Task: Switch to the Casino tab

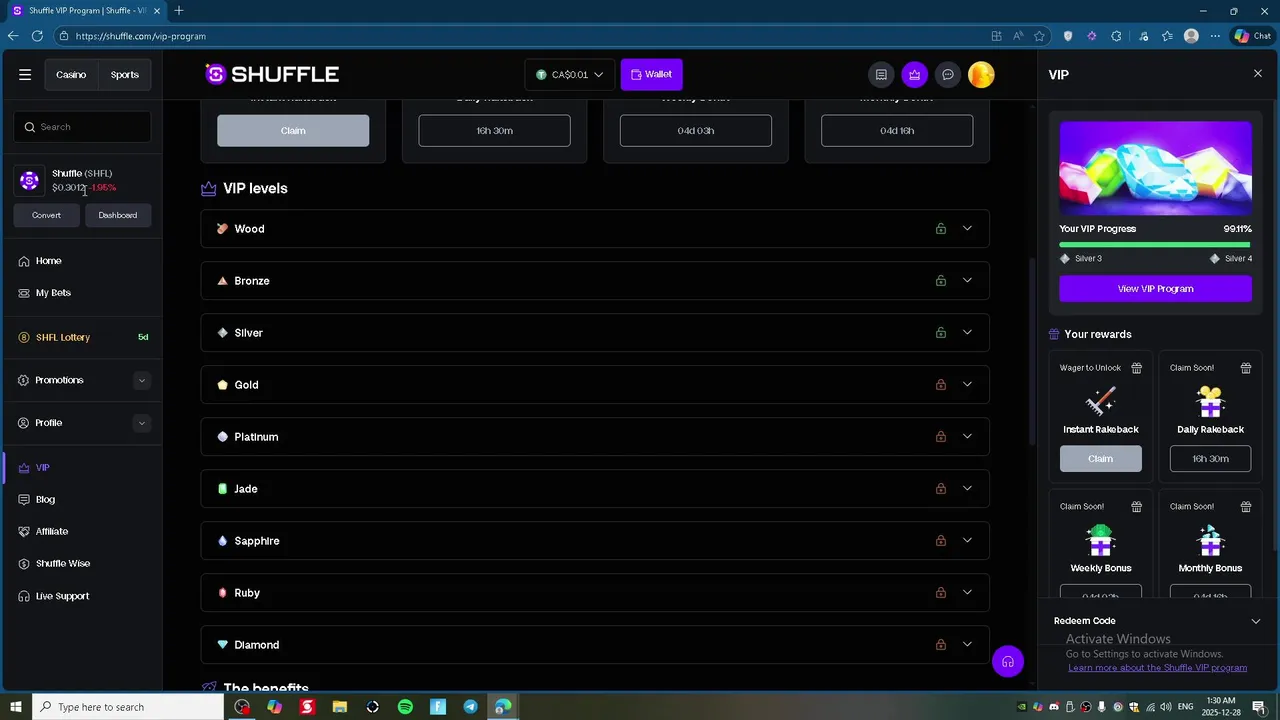Action: 71,75
